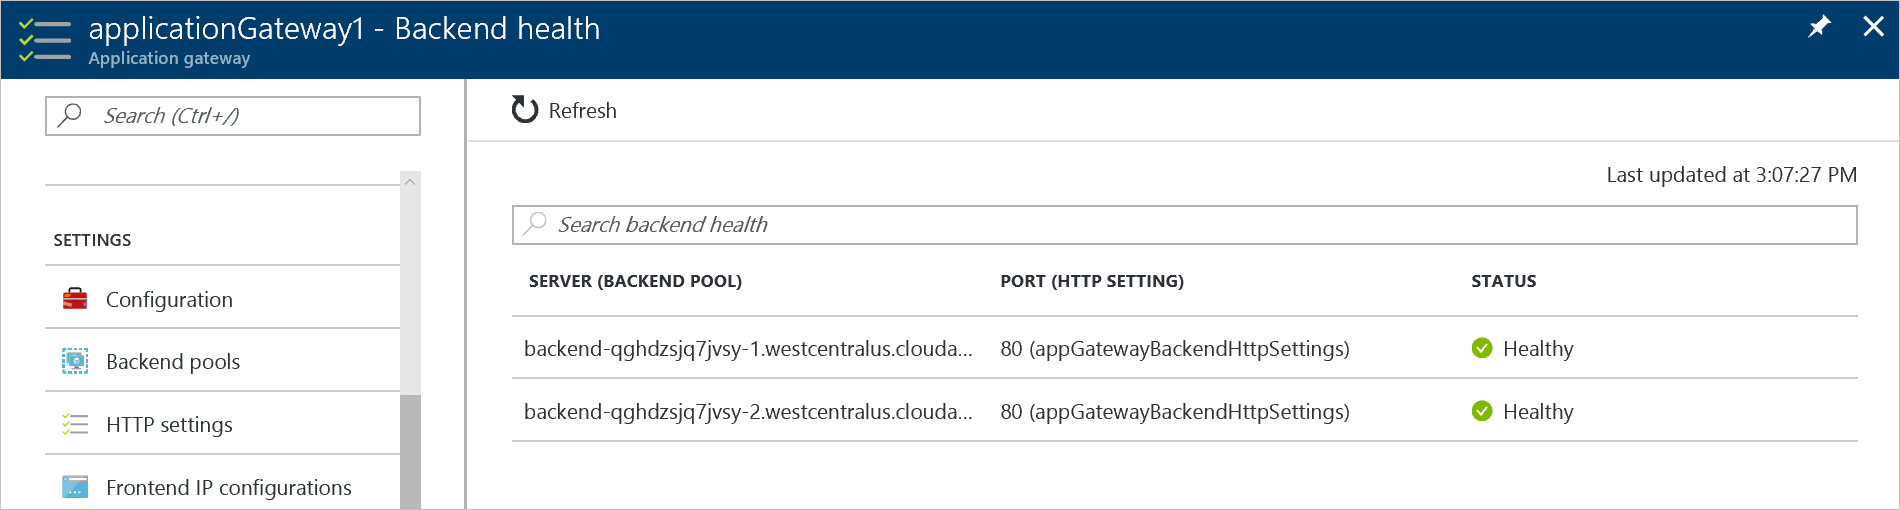
Task: Click the first server's green Healthy icon
Action: [x=1482, y=348]
